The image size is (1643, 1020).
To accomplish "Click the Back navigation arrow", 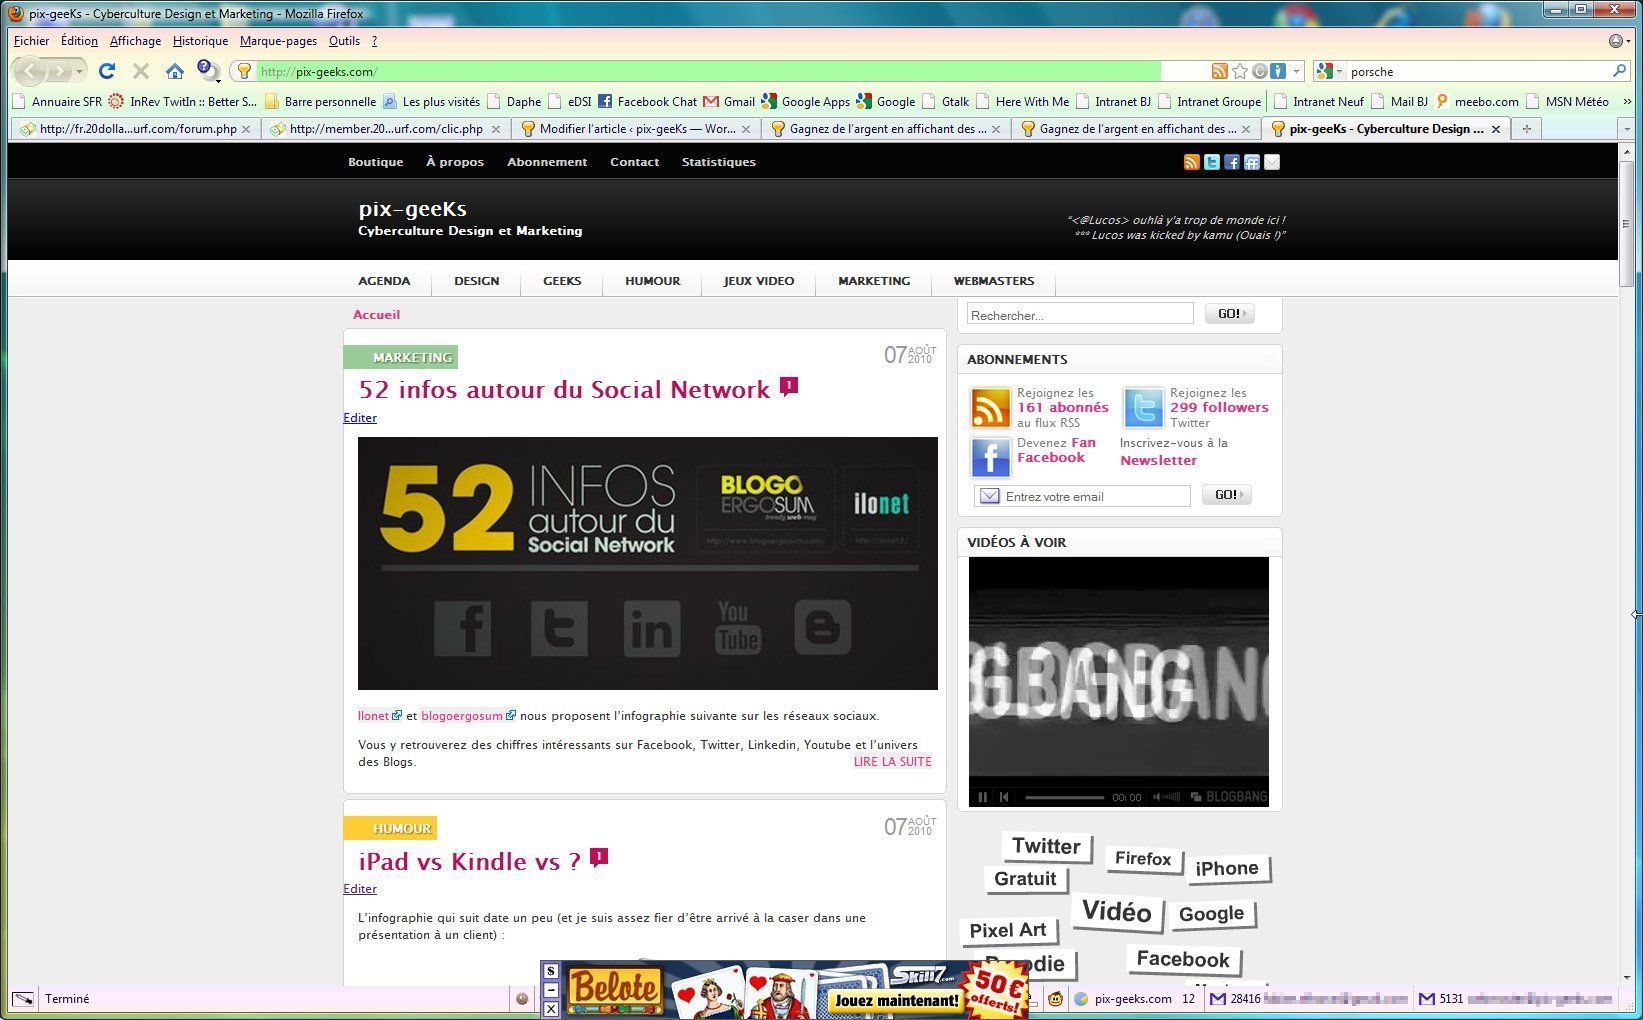I will click(31, 71).
